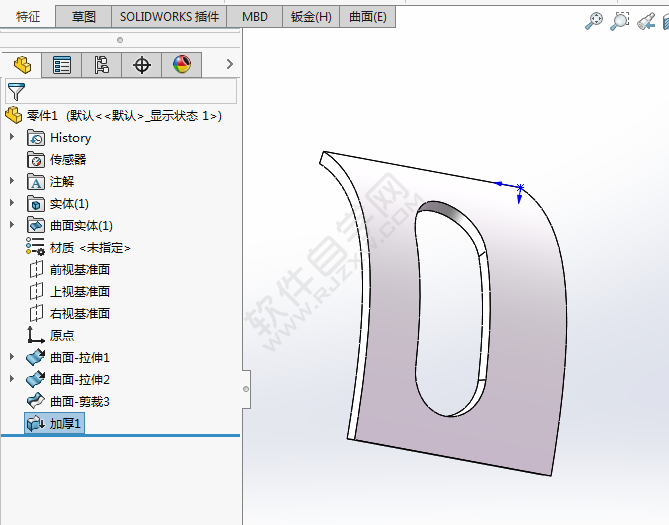This screenshot has width=669, height=525.
Task: Open the 钣金(H) tab
Action: [x=311, y=17]
